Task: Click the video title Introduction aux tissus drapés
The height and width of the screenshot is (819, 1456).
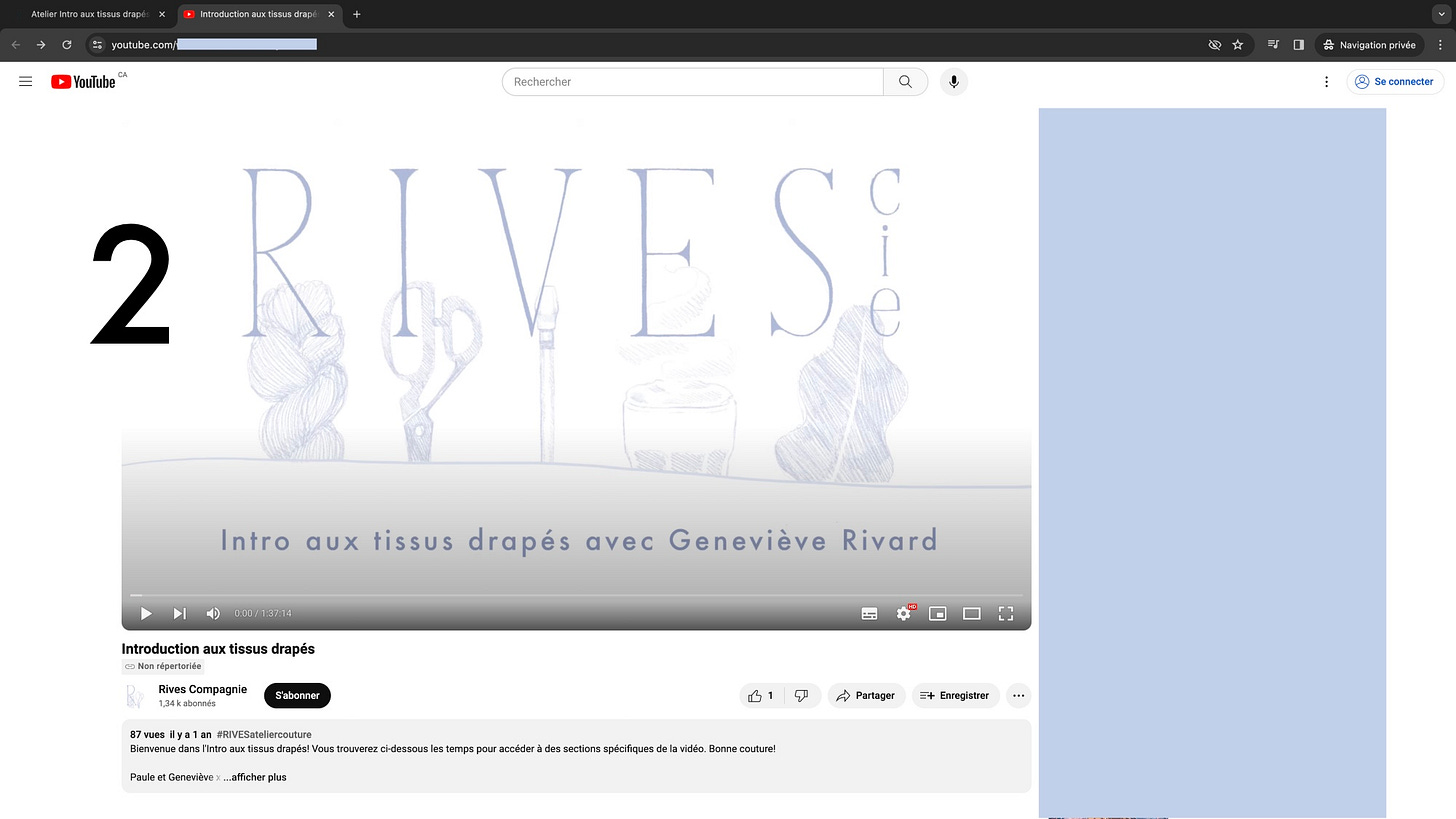Action: (218, 649)
